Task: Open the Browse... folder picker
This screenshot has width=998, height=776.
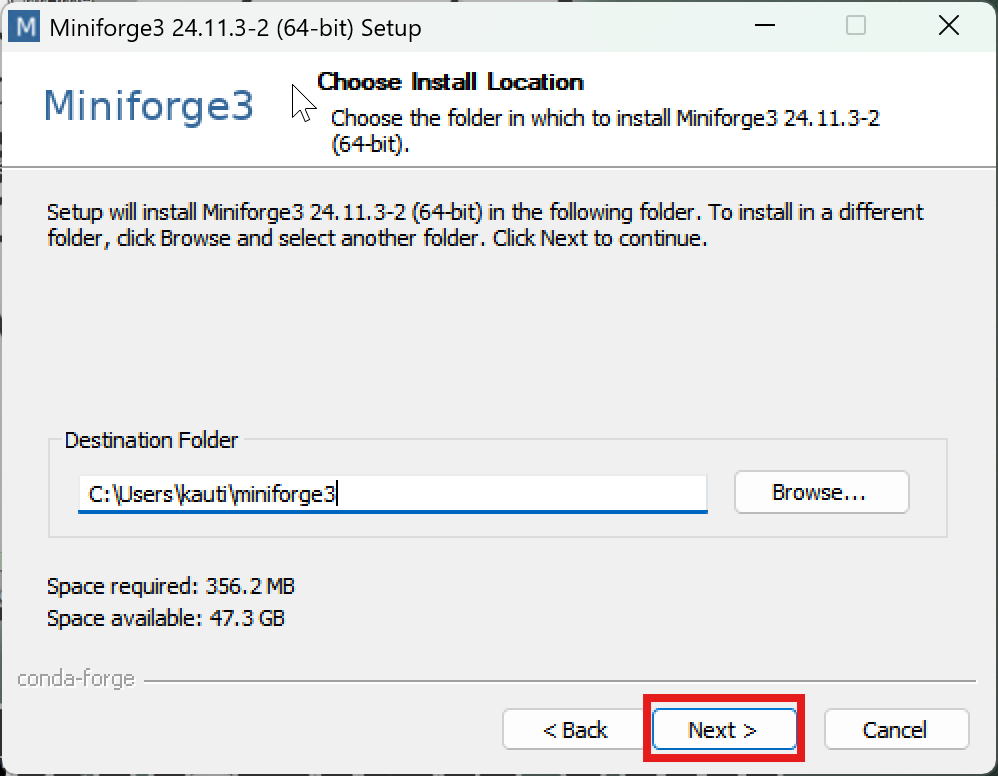Action: (820, 493)
